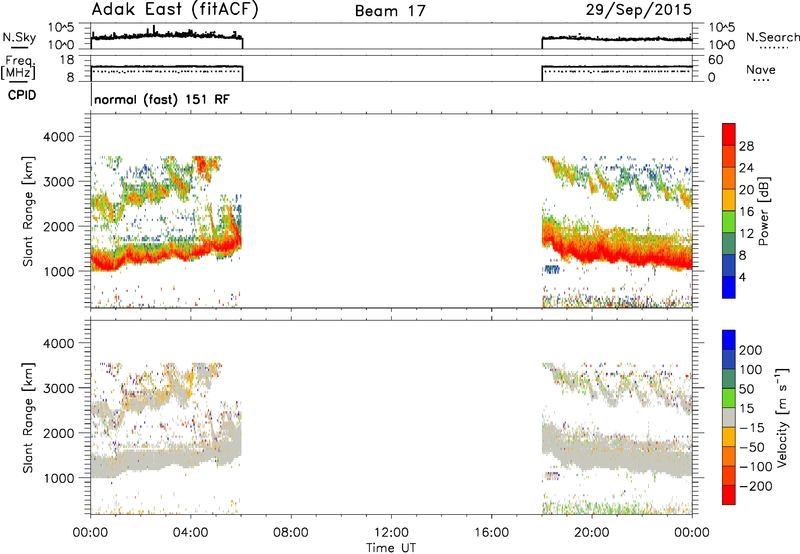Click the "3000" tick of the power panel
The image size is (800, 554).
click(58, 182)
